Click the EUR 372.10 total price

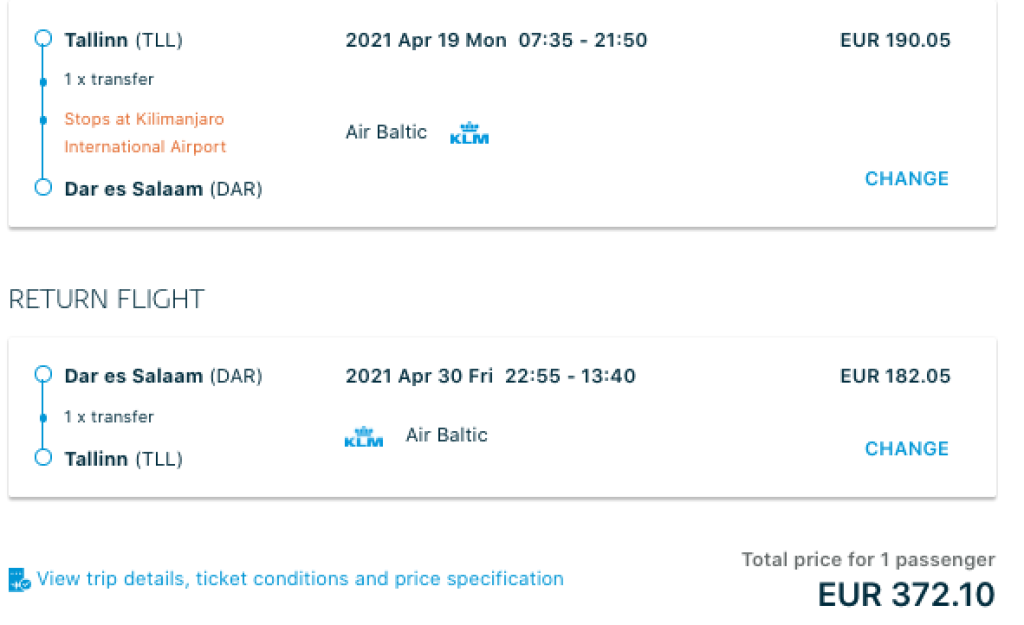click(906, 594)
